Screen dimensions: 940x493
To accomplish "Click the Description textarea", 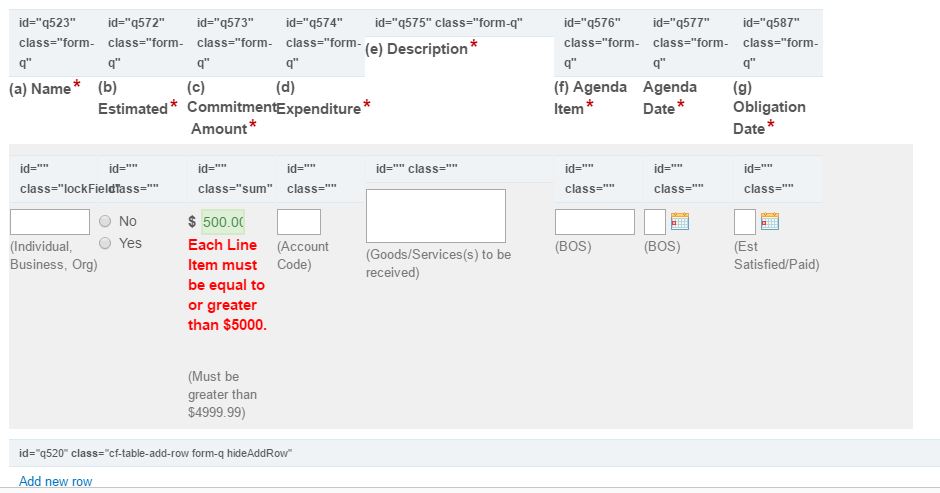I will point(436,216).
